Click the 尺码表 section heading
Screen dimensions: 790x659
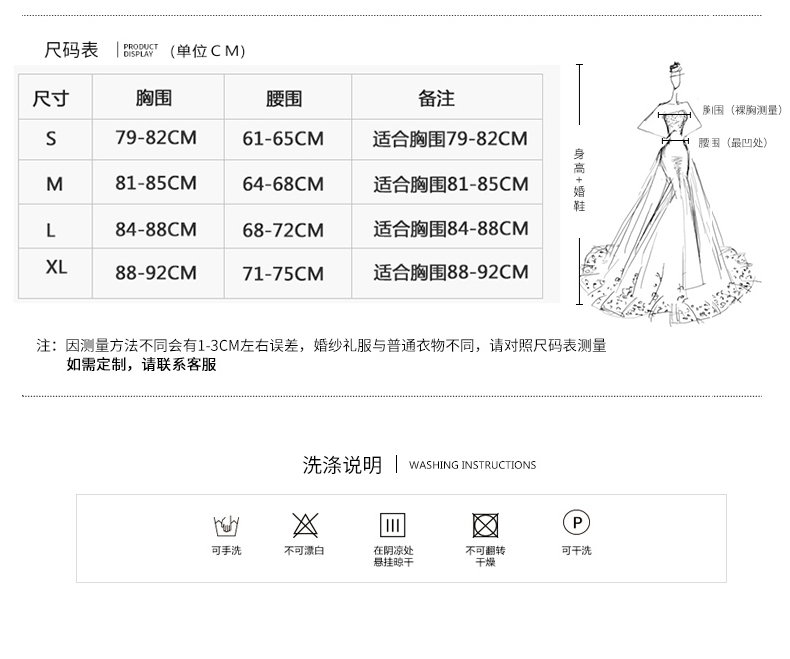71,50
